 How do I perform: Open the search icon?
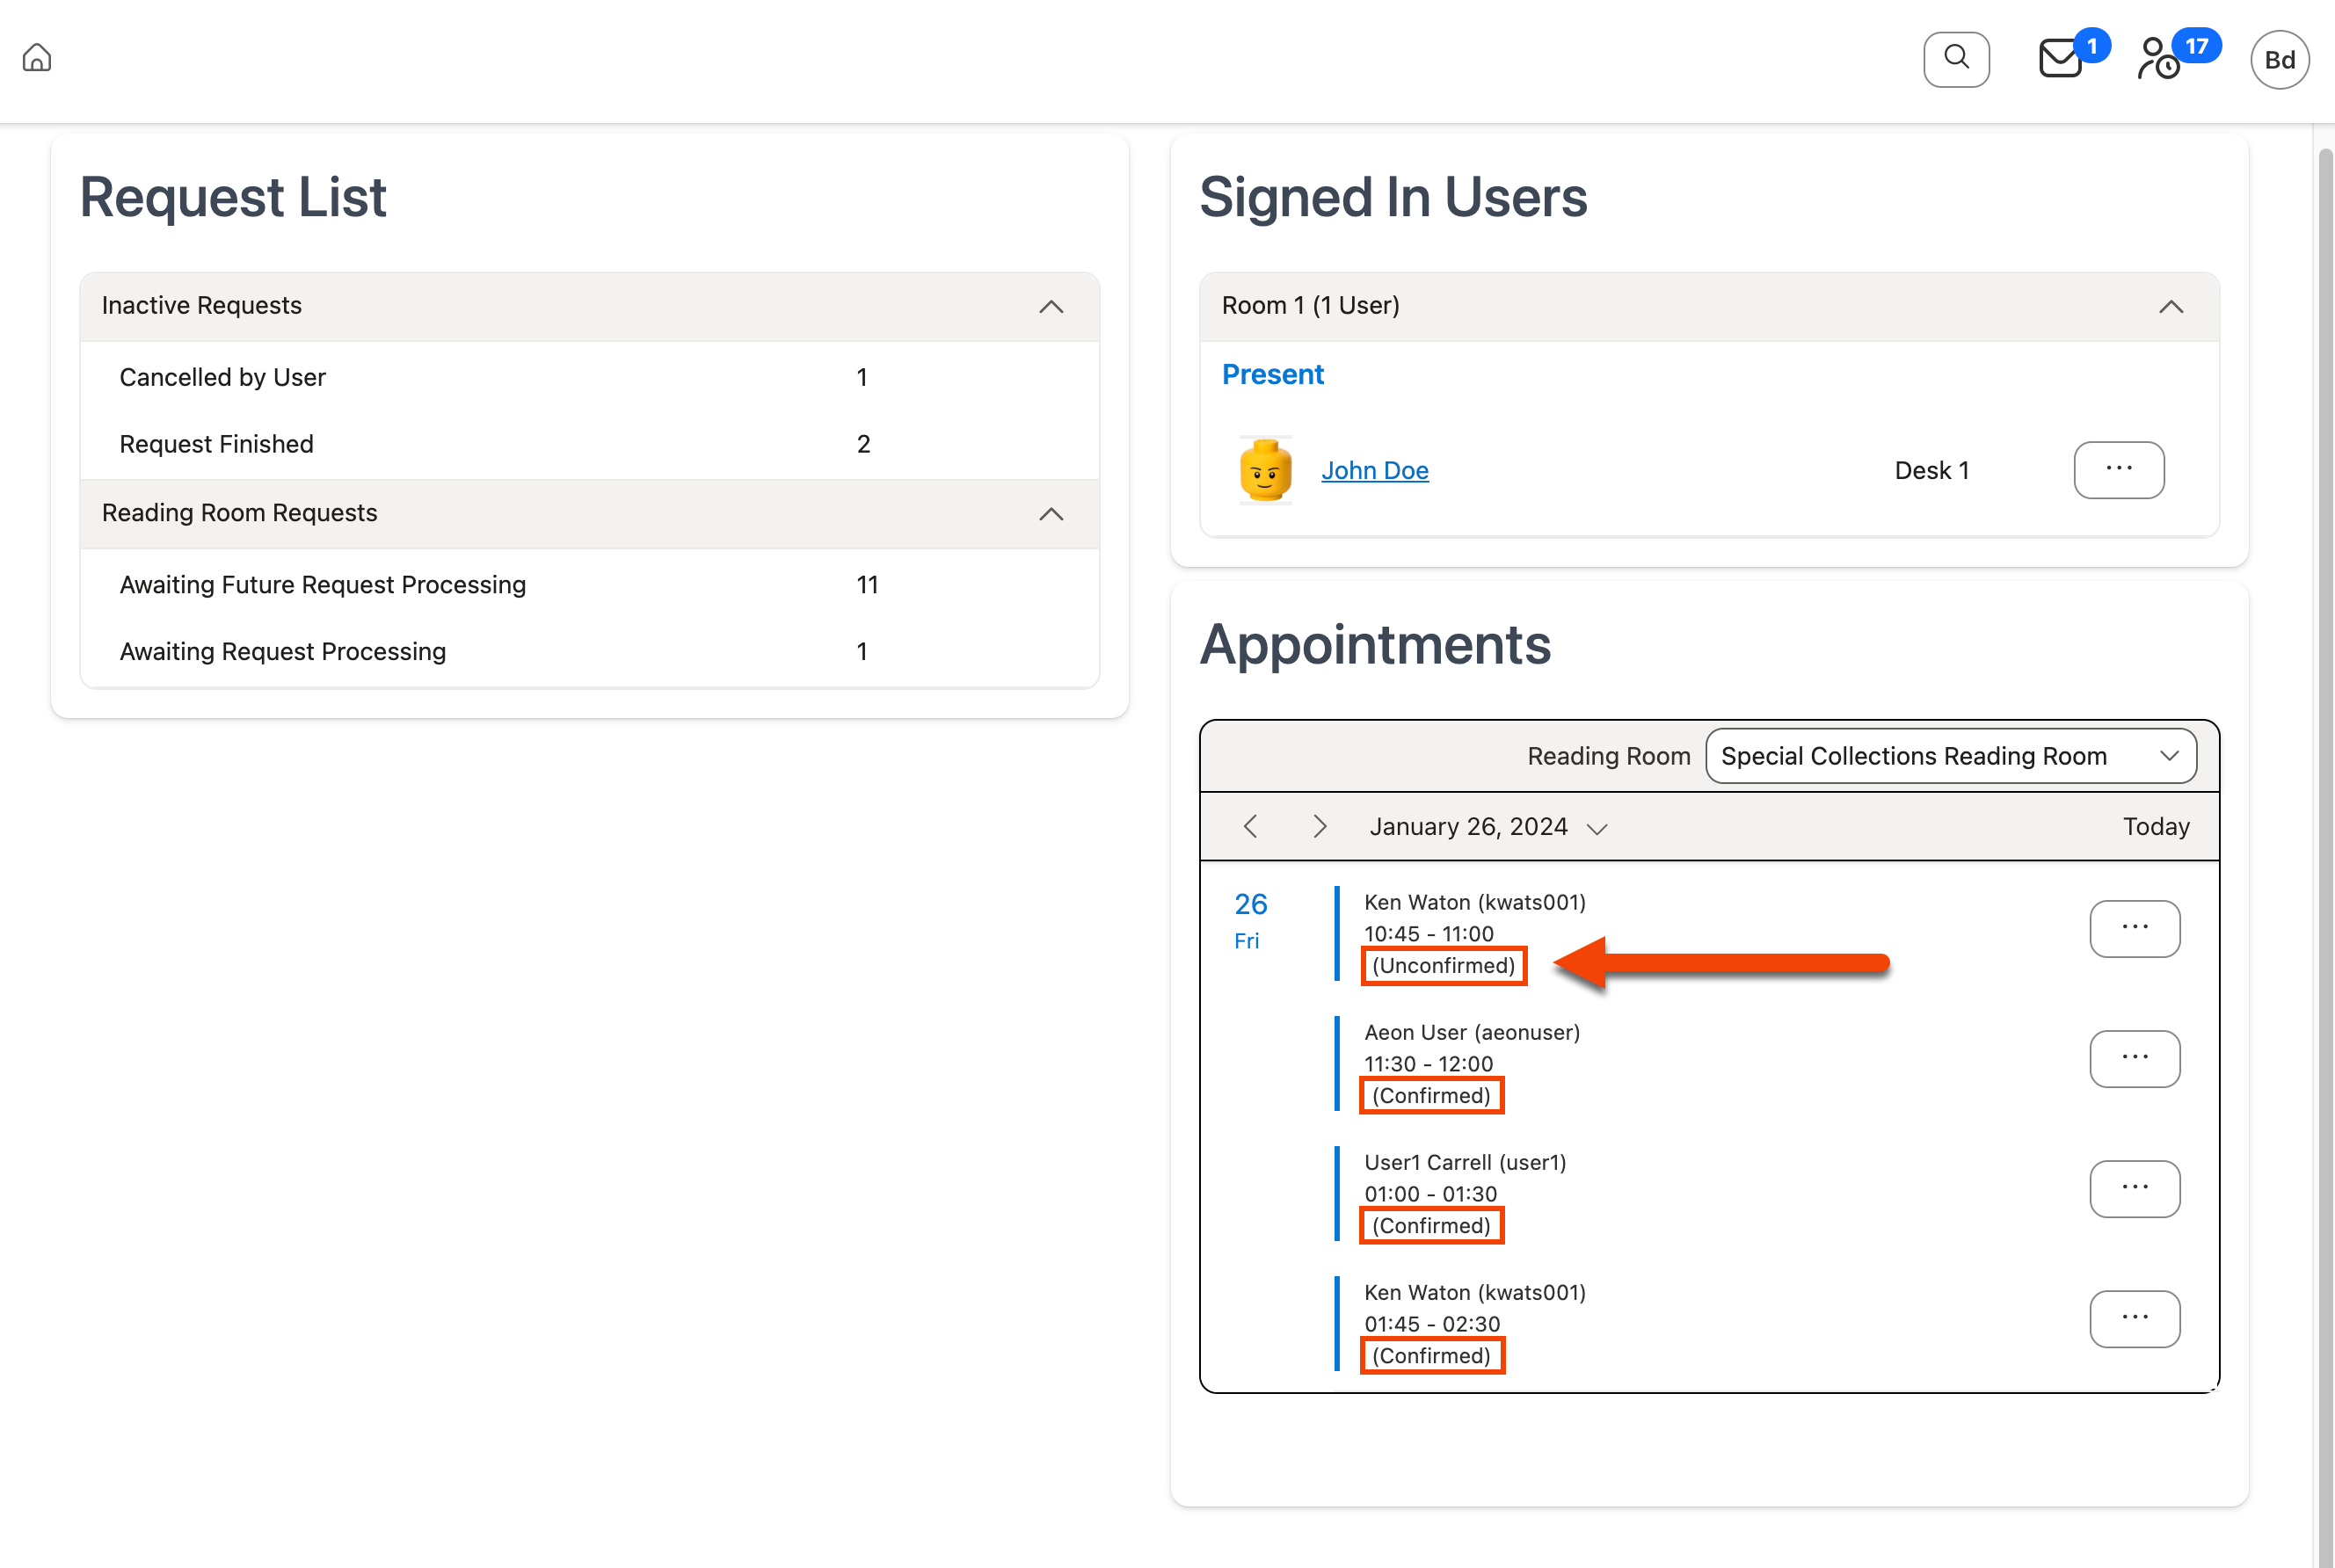pyautogui.click(x=1956, y=59)
